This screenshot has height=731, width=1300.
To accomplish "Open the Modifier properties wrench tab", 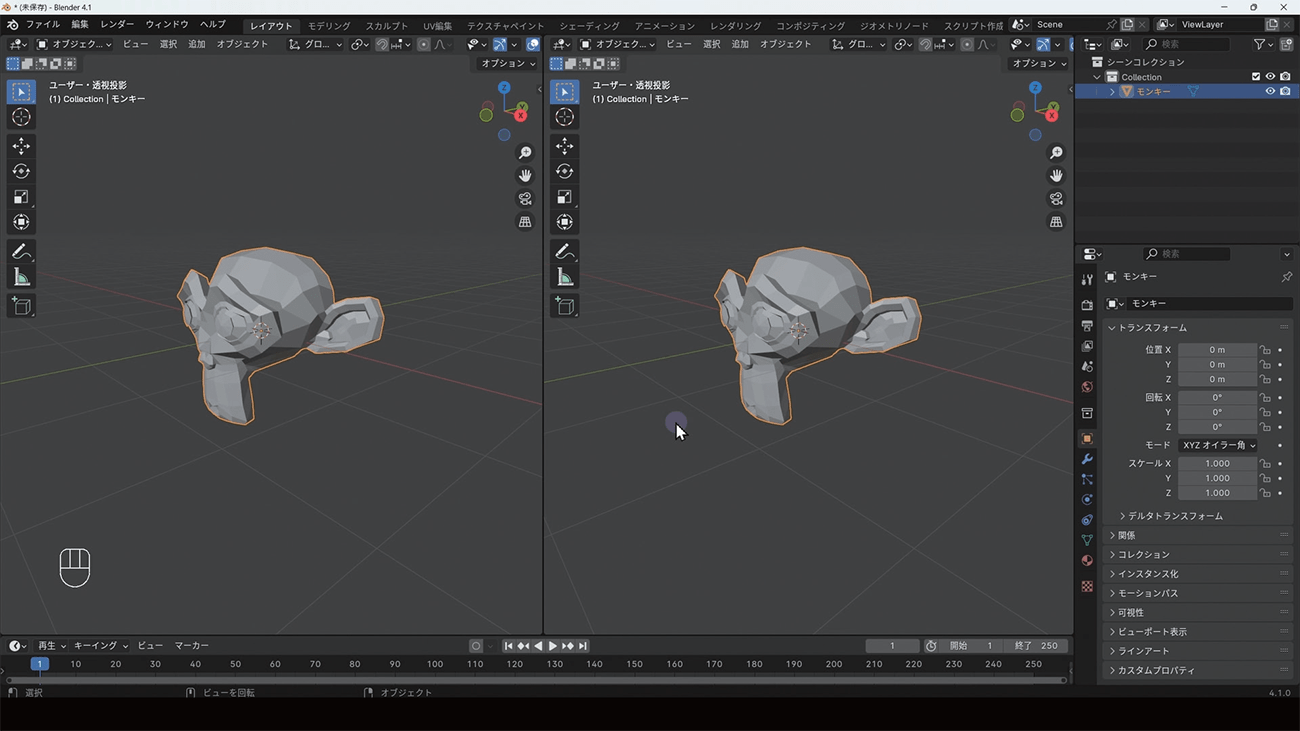I will (1087, 459).
